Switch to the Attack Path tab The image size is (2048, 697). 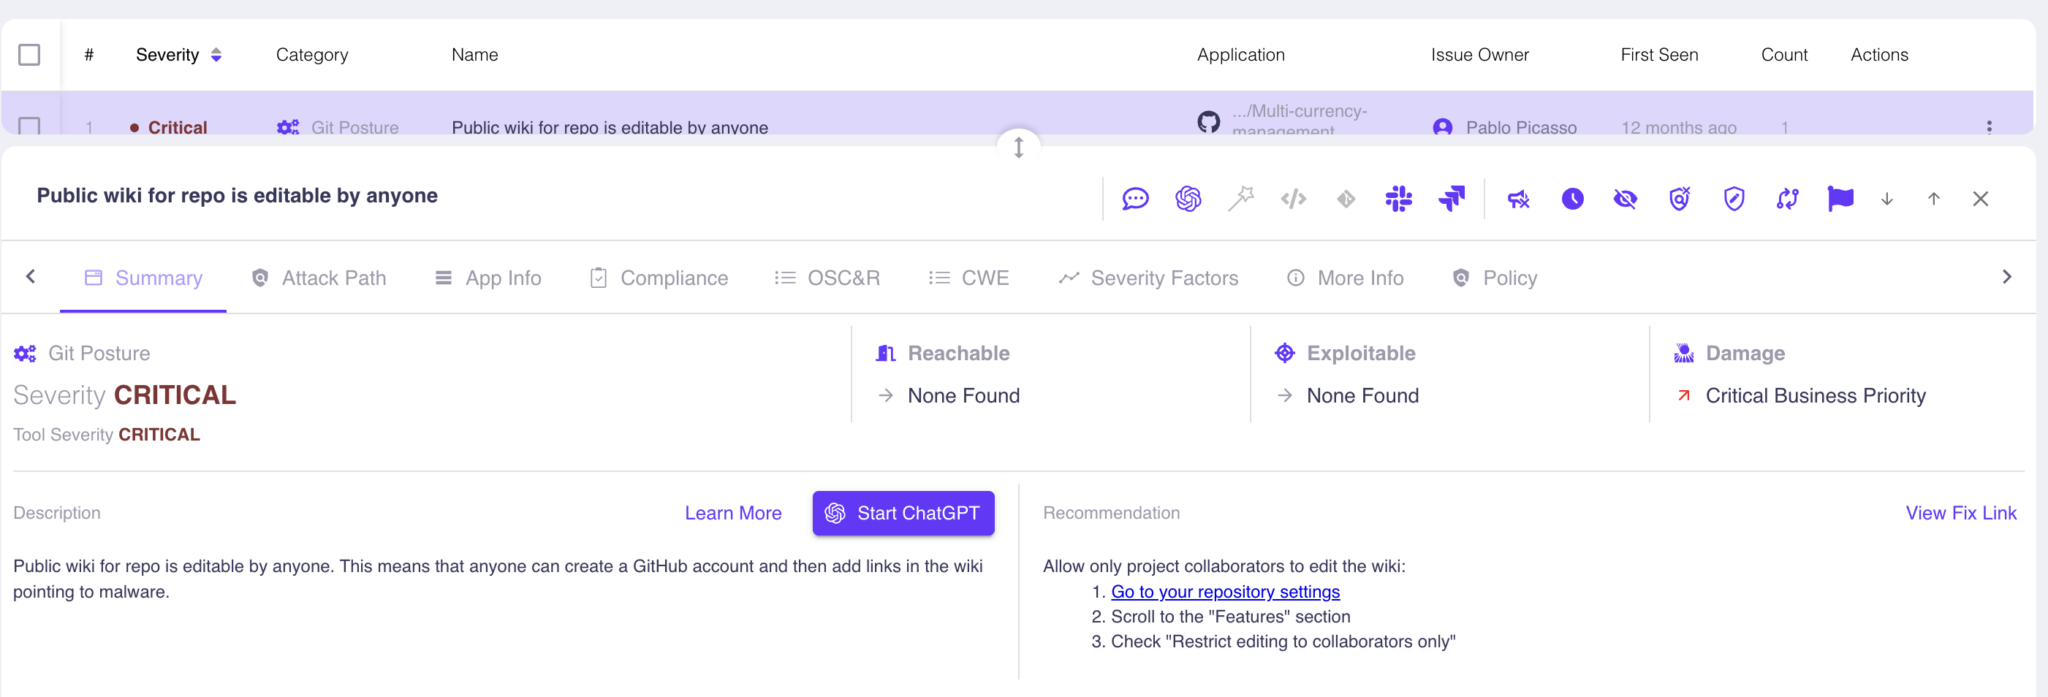(320, 278)
